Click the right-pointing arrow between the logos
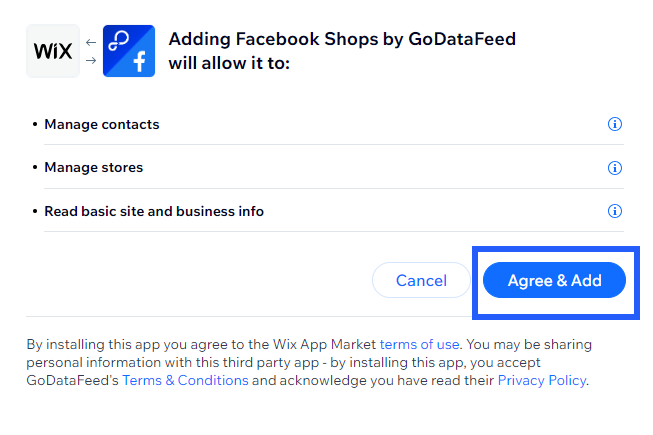 [91, 60]
